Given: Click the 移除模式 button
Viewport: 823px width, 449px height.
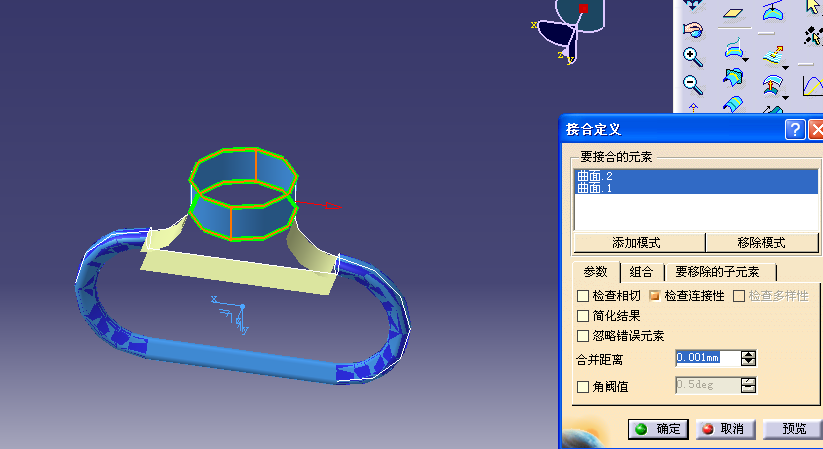Looking at the screenshot, I should (x=762, y=243).
